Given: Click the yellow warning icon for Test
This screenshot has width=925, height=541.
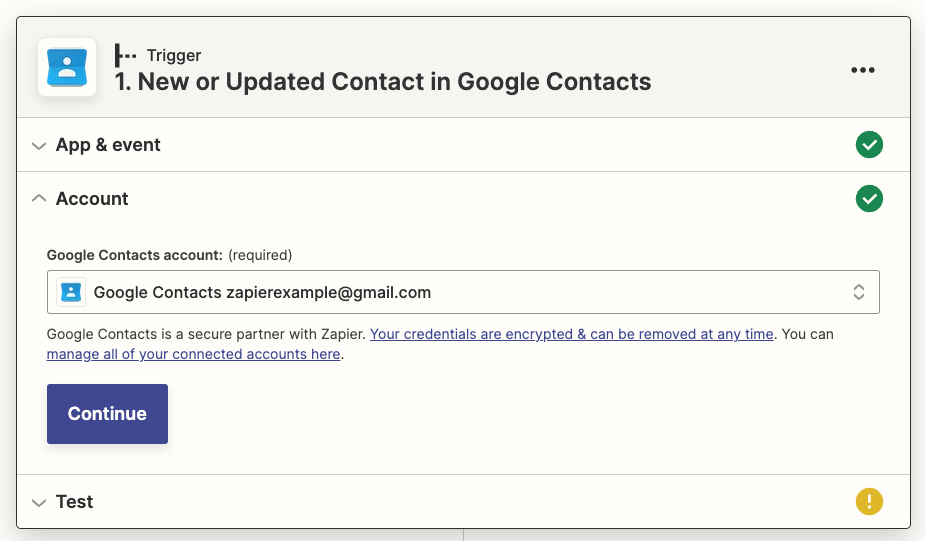Looking at the screenshot, I should (869, 501).
